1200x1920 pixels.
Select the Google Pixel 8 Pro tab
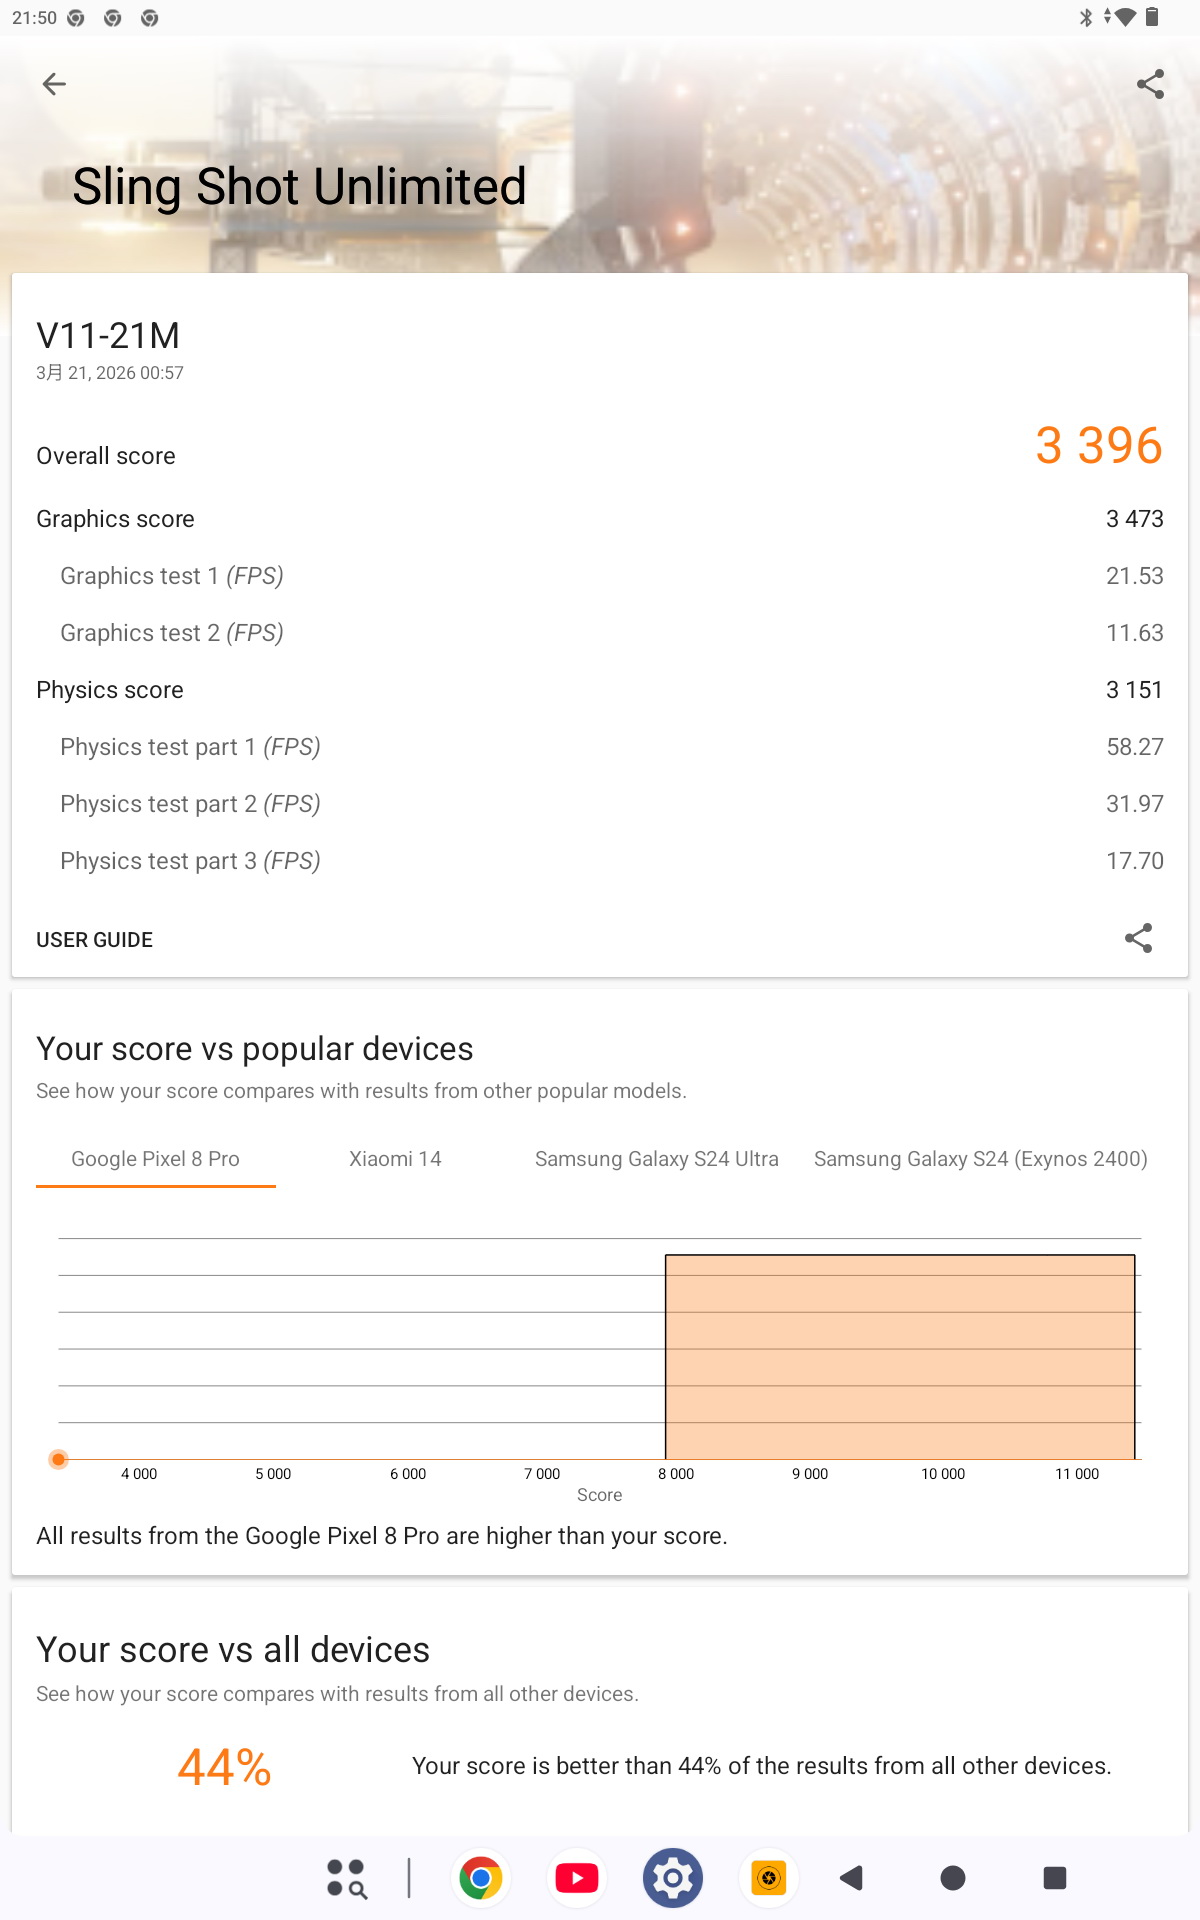[x=155, y=1159]
